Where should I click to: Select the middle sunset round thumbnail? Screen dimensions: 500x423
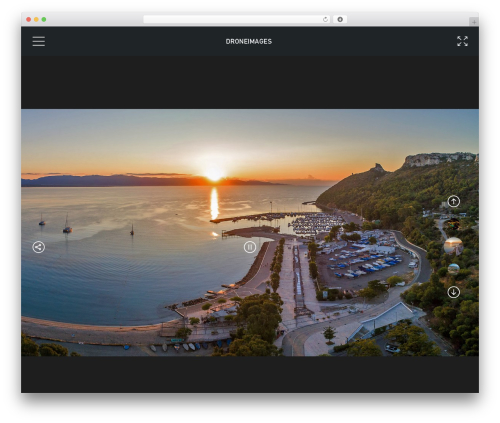coord(453,246)
